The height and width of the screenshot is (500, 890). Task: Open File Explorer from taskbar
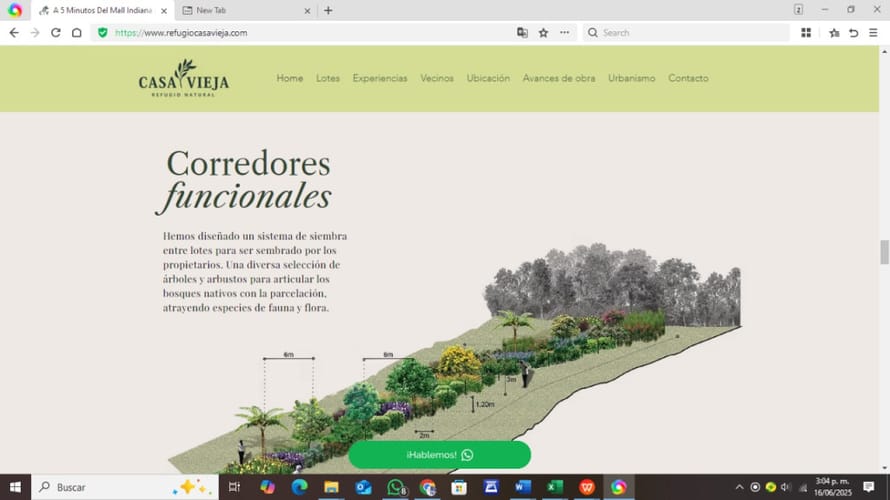331,487
